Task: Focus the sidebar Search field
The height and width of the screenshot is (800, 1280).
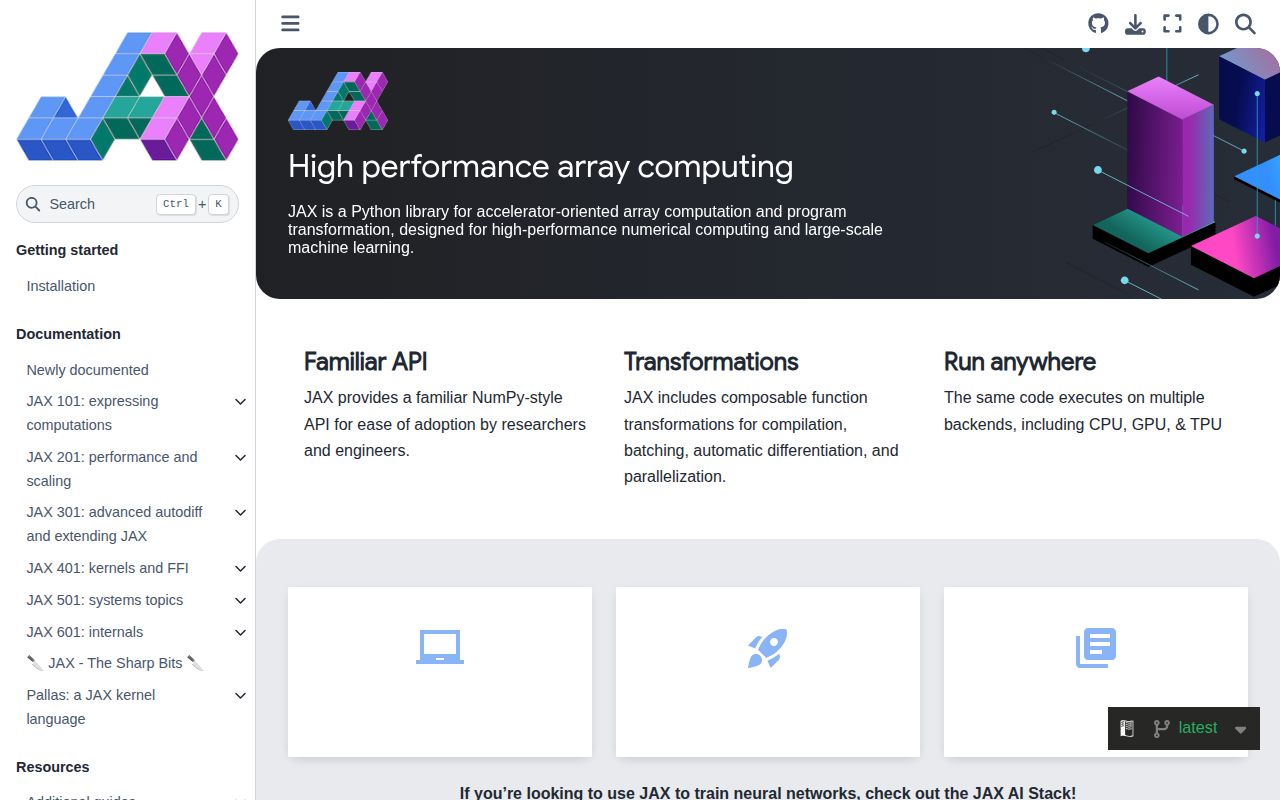Action: (127, 204)
